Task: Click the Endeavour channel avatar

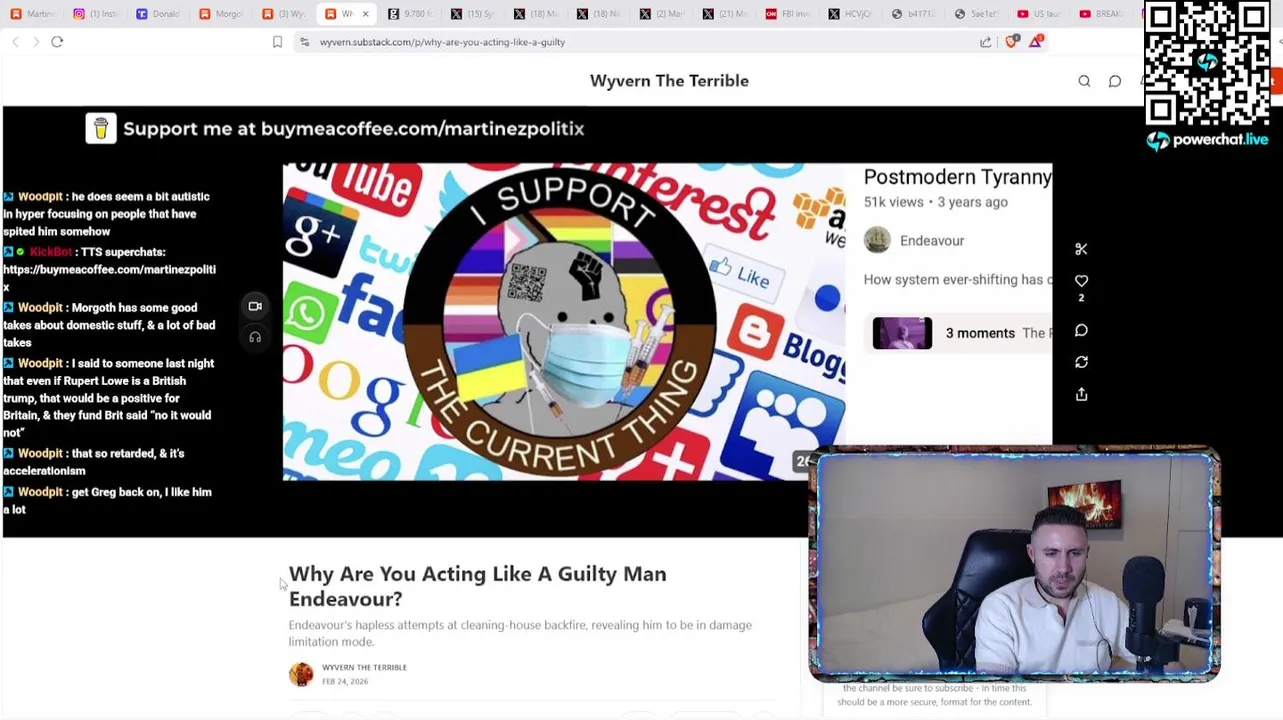Action: (877, 240)
